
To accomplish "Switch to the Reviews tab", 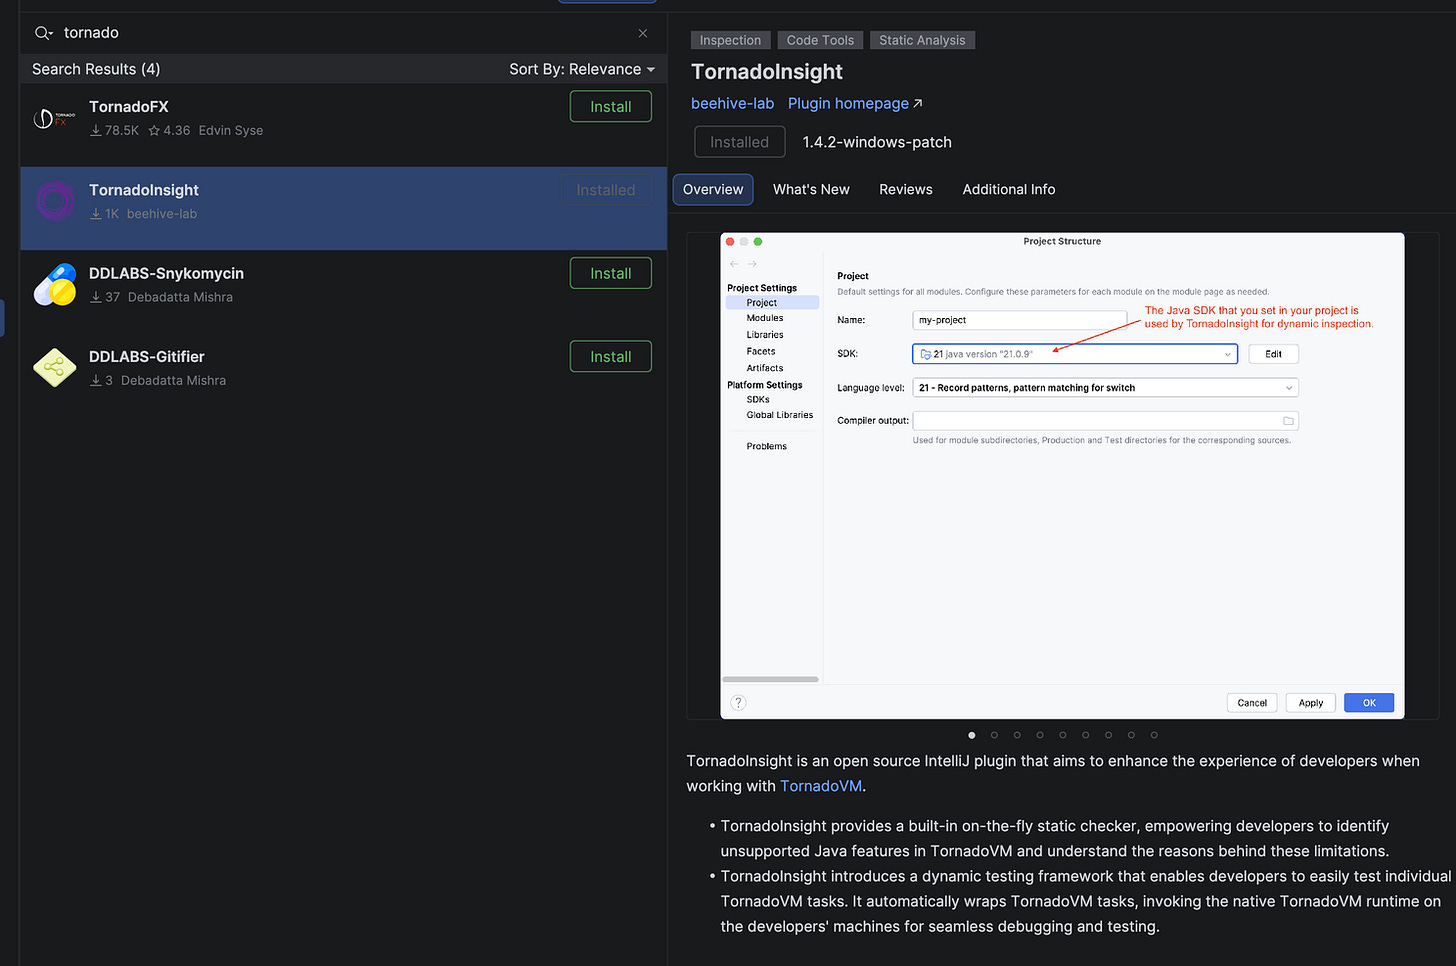I will click(x=906, y=189).
